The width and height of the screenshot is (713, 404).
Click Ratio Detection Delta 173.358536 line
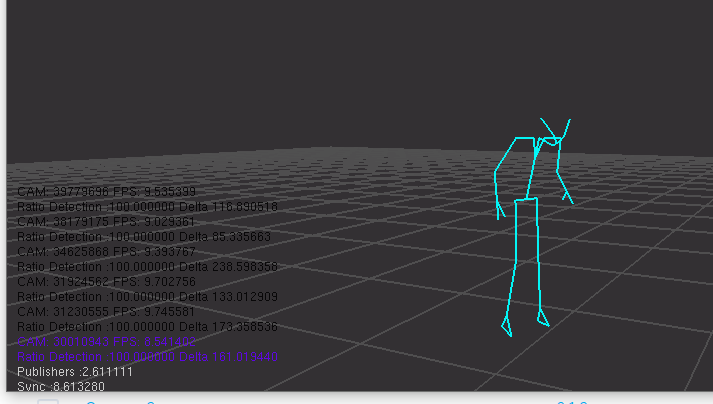coord(147,327)
